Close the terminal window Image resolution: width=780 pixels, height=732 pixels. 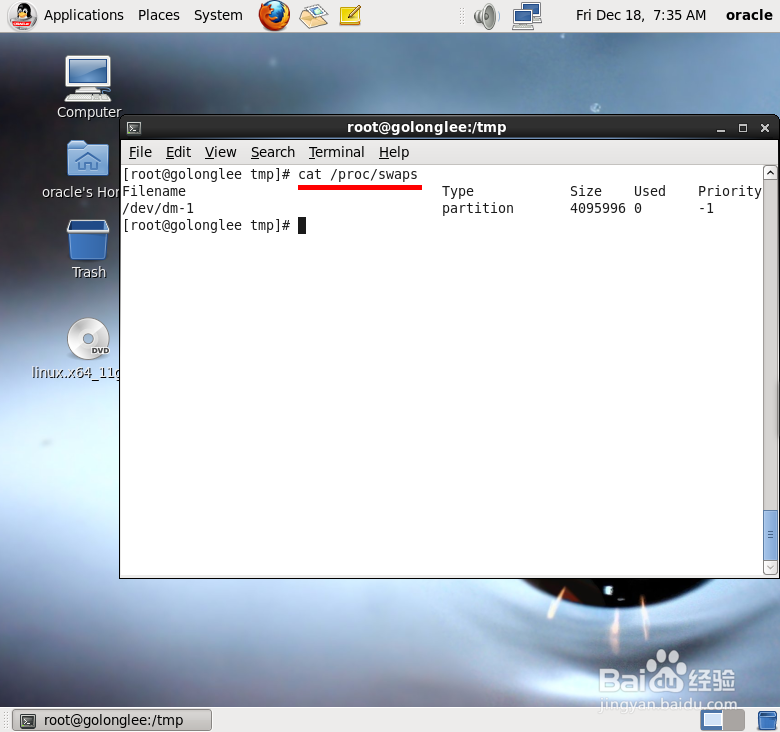click(x=765, y=128)
